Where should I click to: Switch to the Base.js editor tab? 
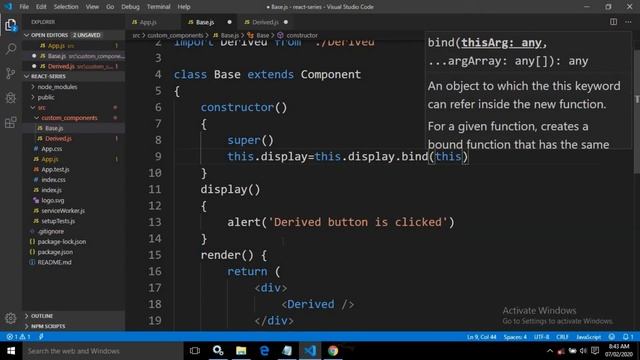209,22
